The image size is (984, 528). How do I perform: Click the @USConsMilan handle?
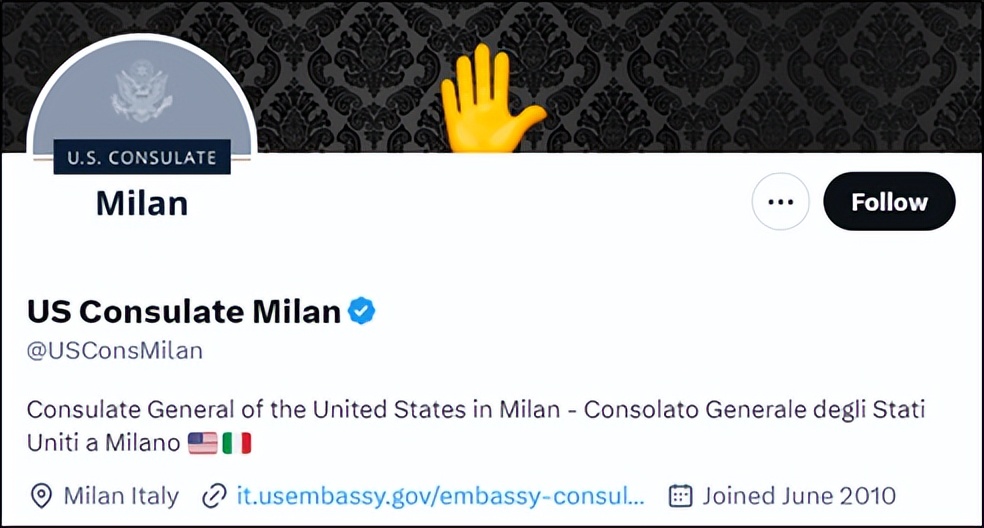point(114,351)
